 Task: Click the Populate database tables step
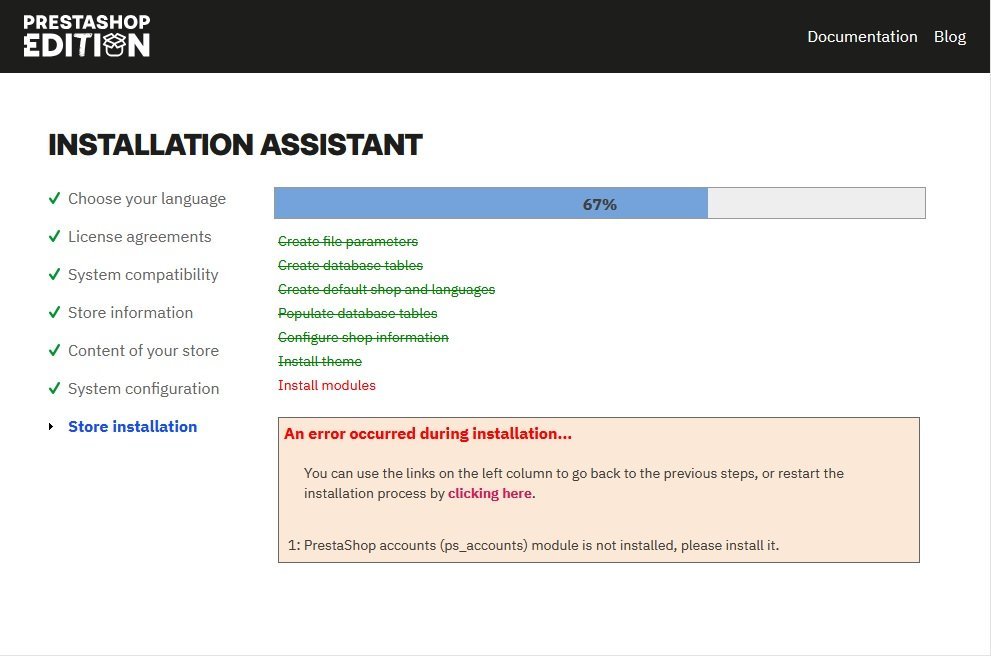pos(358,313)
